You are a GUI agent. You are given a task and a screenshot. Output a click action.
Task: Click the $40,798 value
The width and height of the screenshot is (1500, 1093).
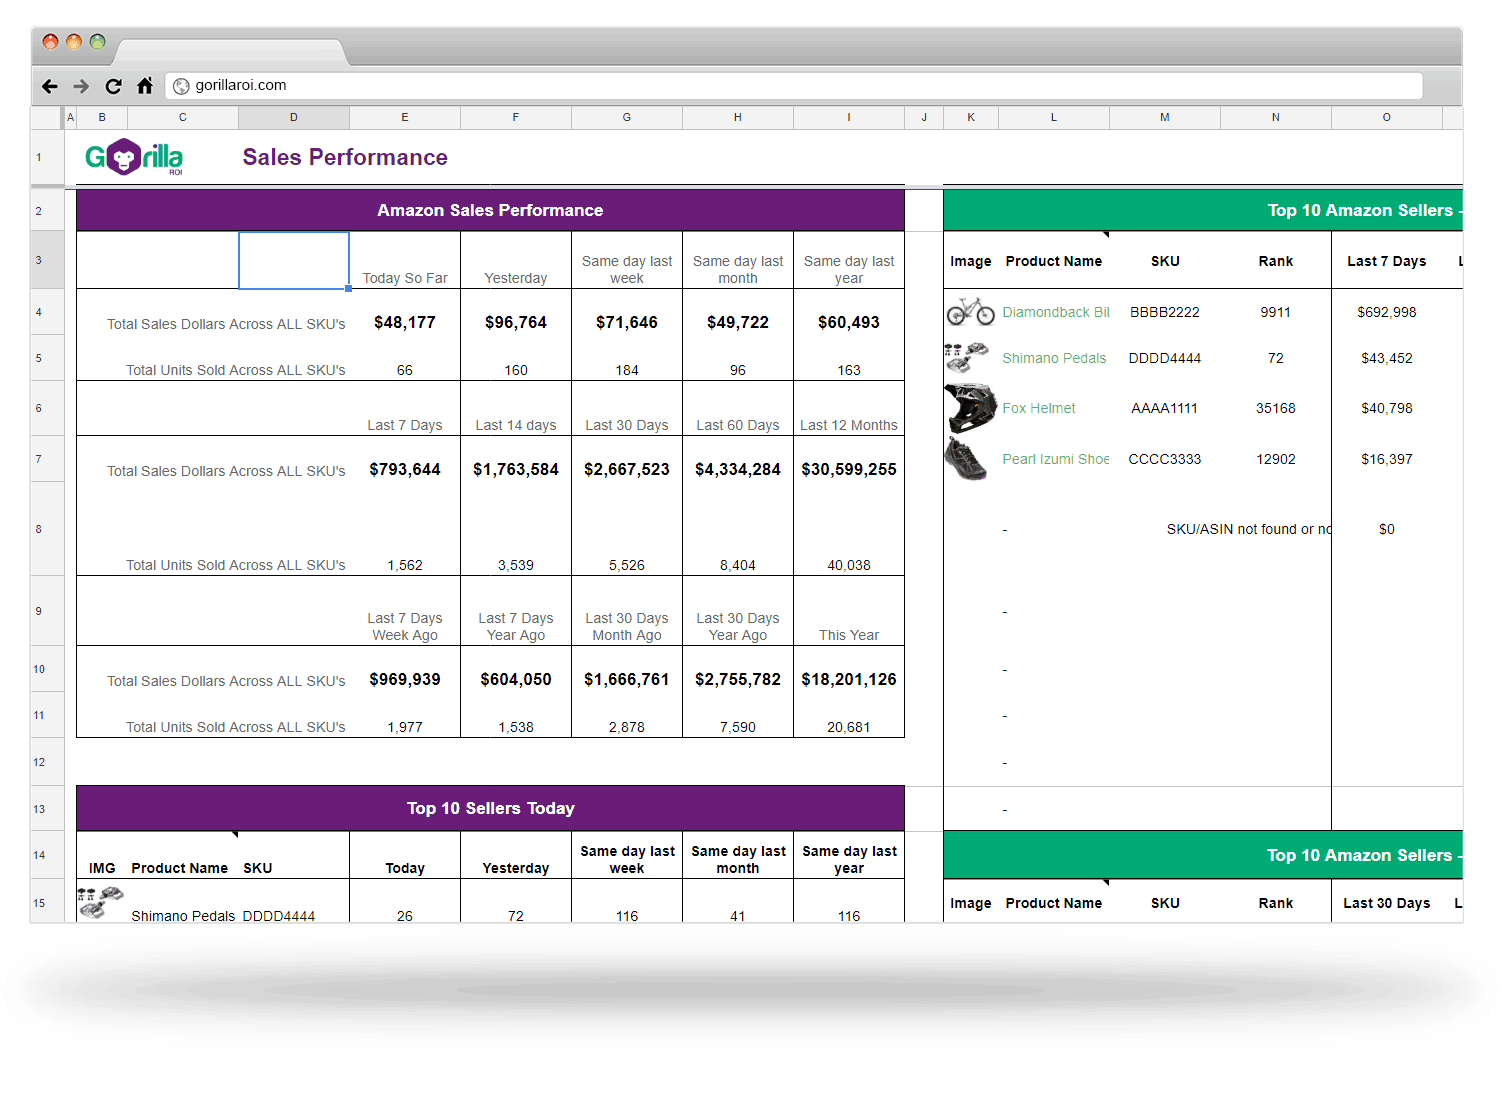coord(1387,408)
